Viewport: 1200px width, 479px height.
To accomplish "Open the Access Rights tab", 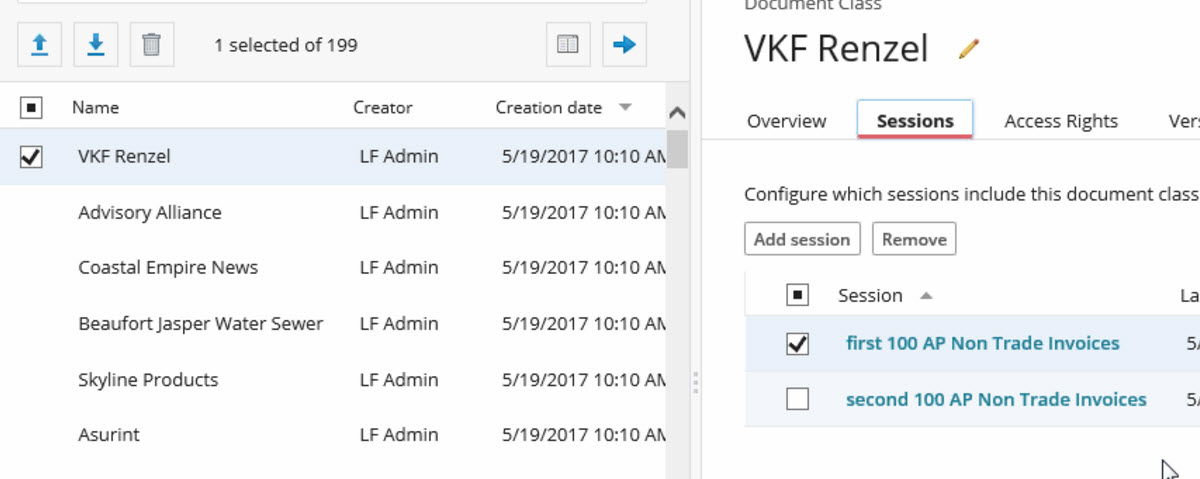I will pos(1060,121).
